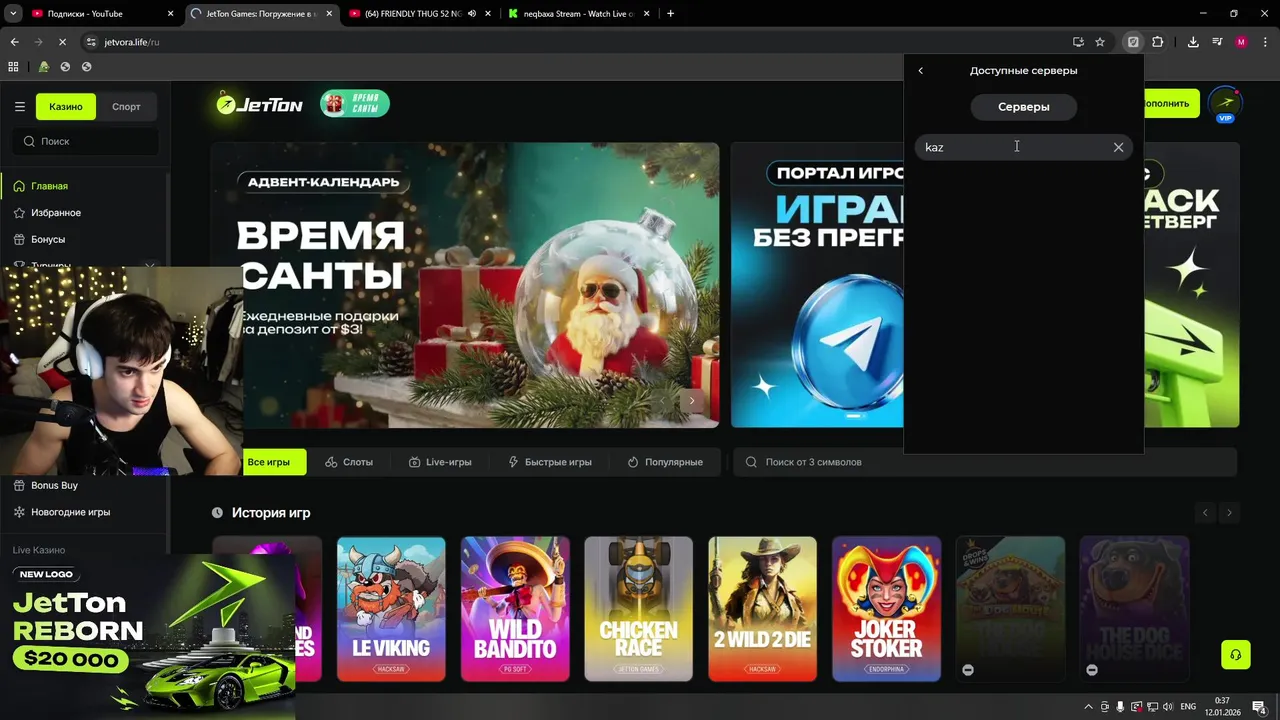Open the Chicken Race game card
The height and width of the screenshot is (720, 1280).
pos(639,609)
